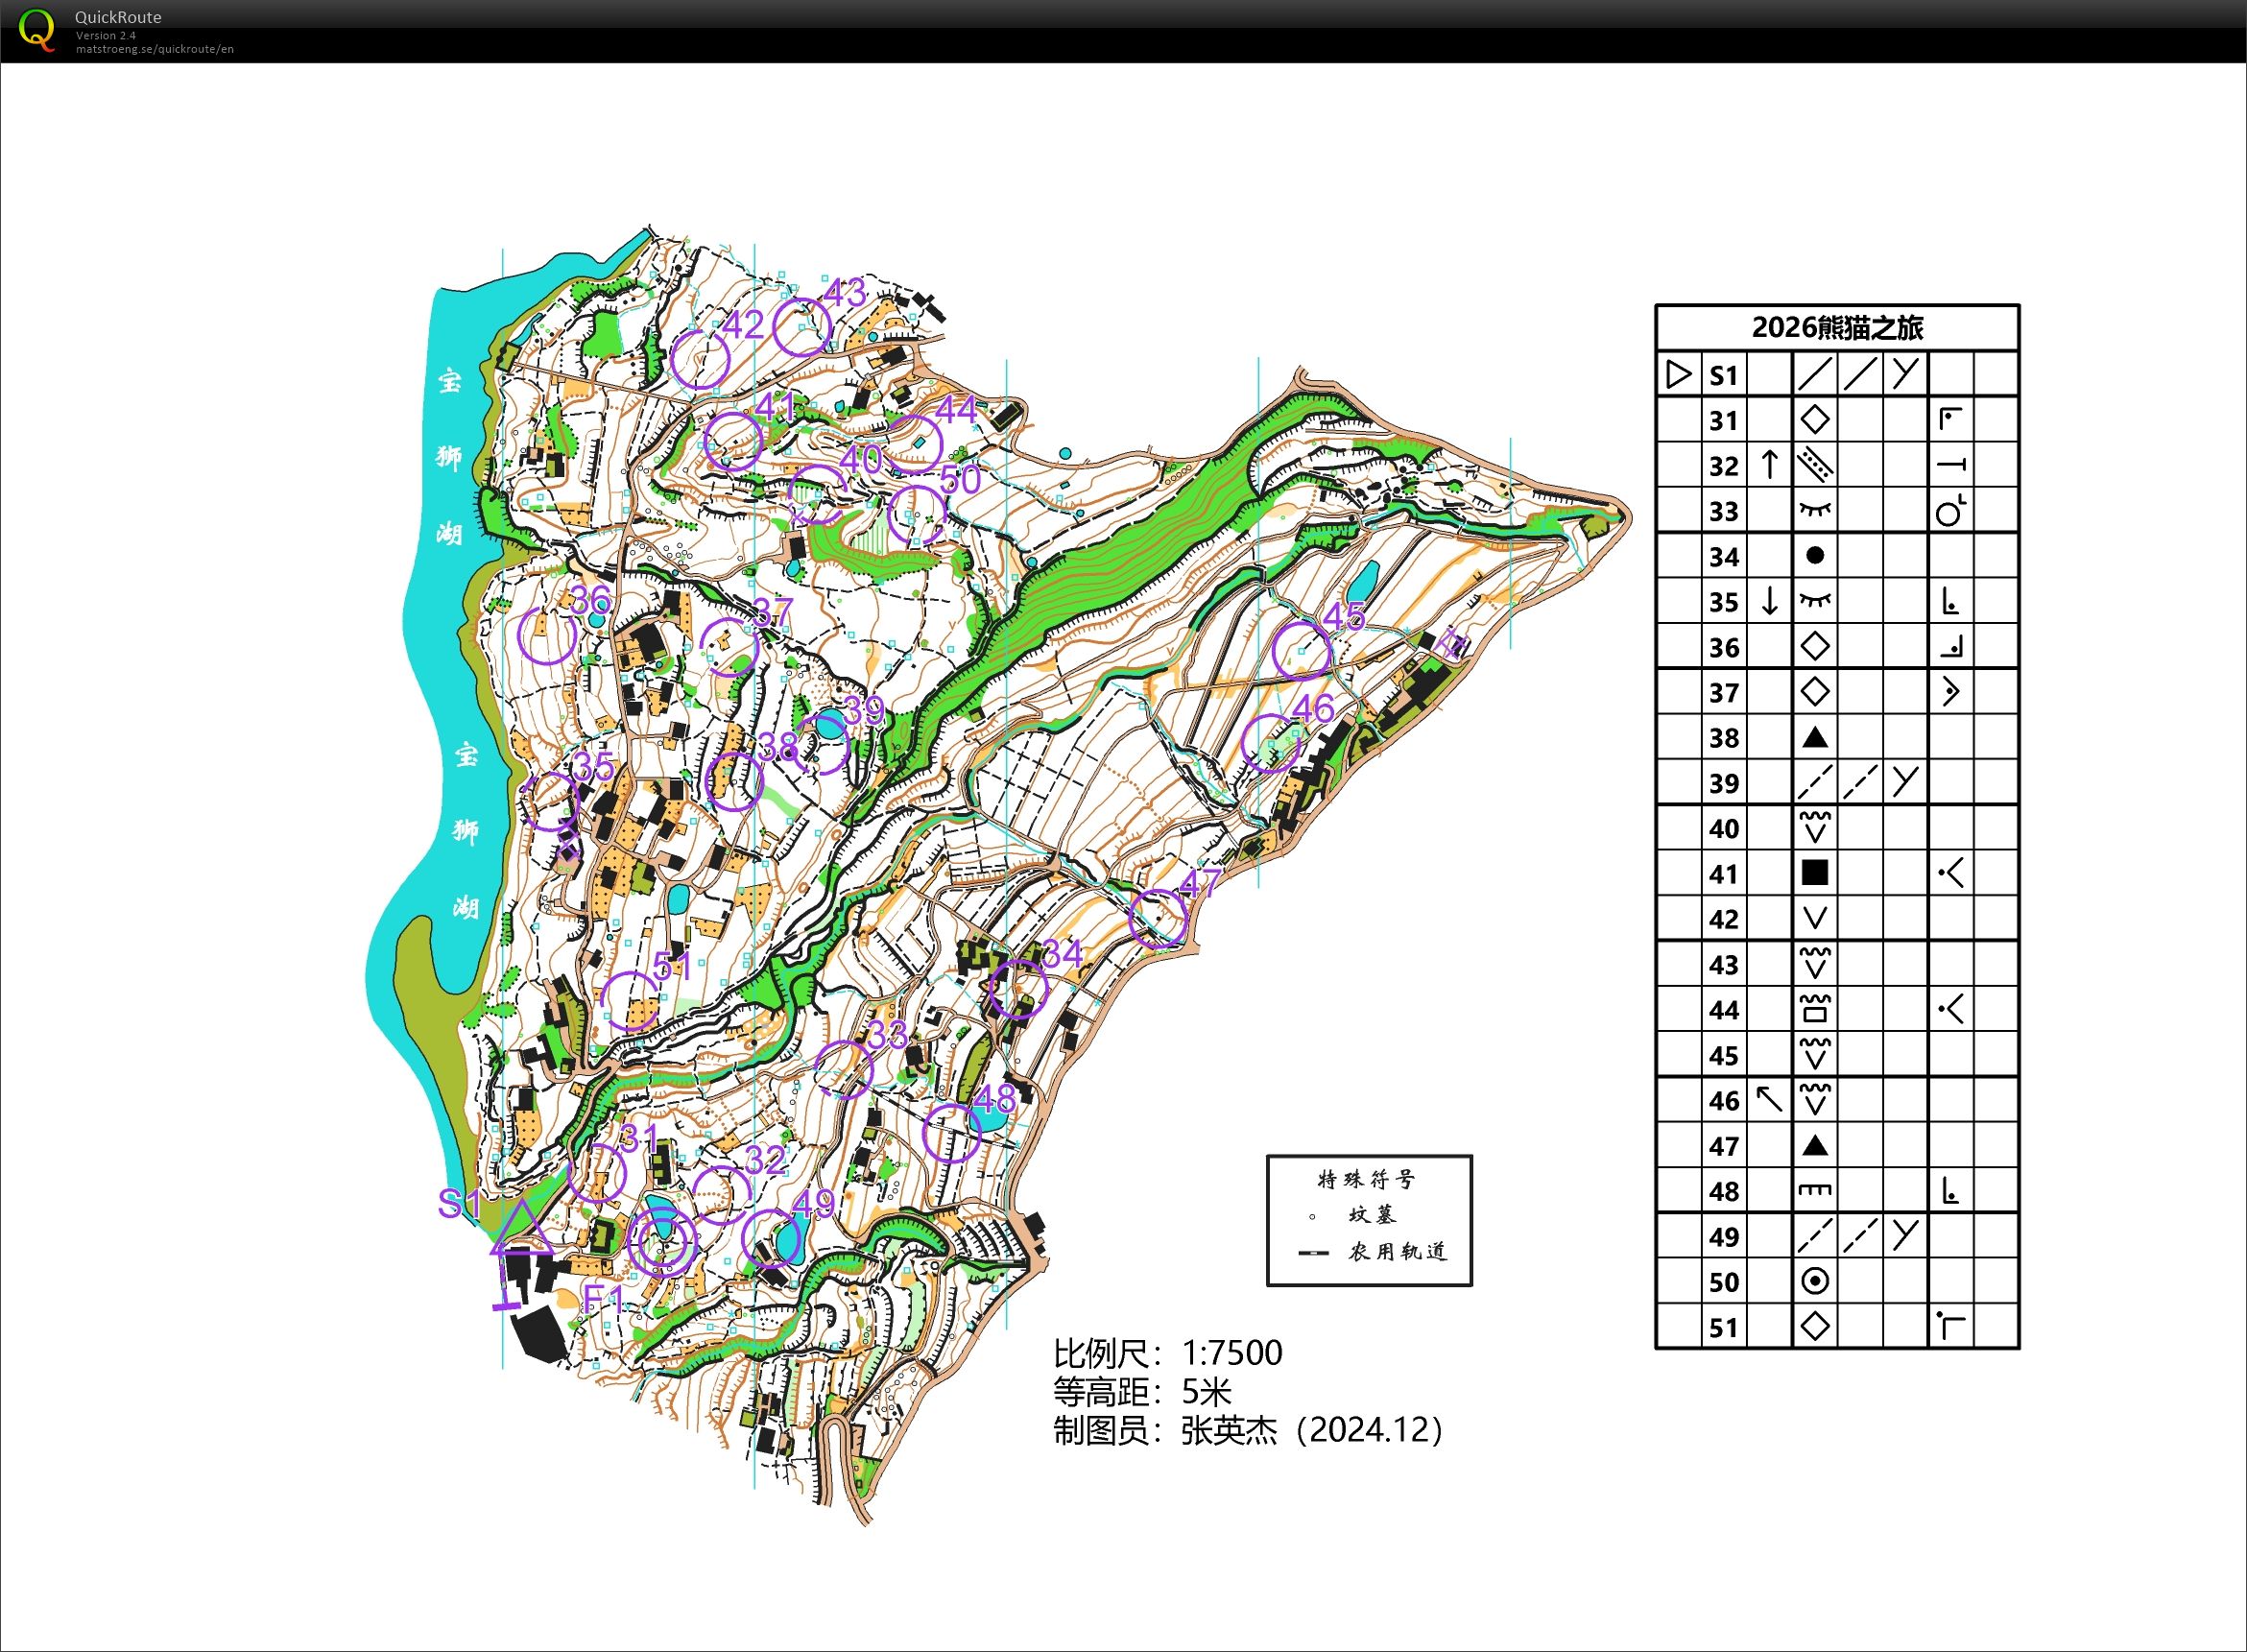Click the QuickRoute title text

point(118,17)
